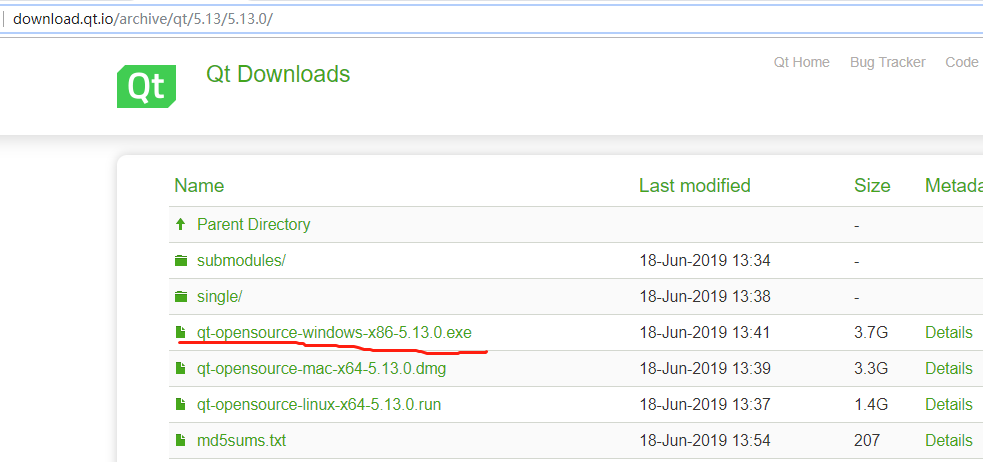This screenshot has height=462, width=983.
Task: Sort listing by Name column
Action: pyautogui.click(x=199, y=186)
